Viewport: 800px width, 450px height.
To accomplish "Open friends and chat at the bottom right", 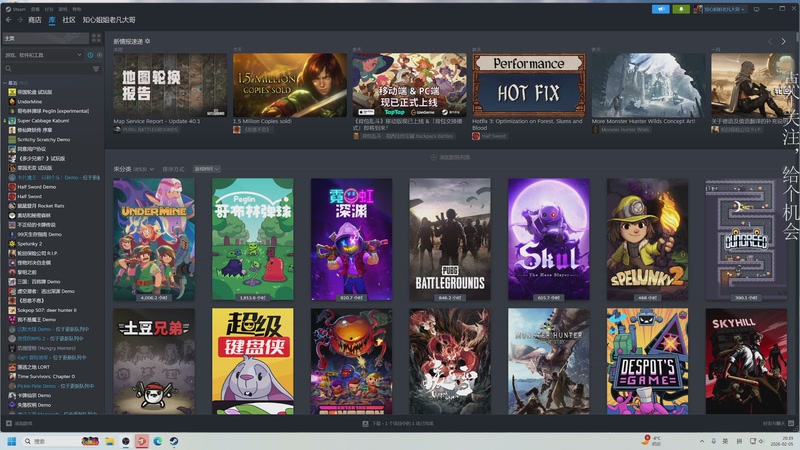I will (778, 423).
